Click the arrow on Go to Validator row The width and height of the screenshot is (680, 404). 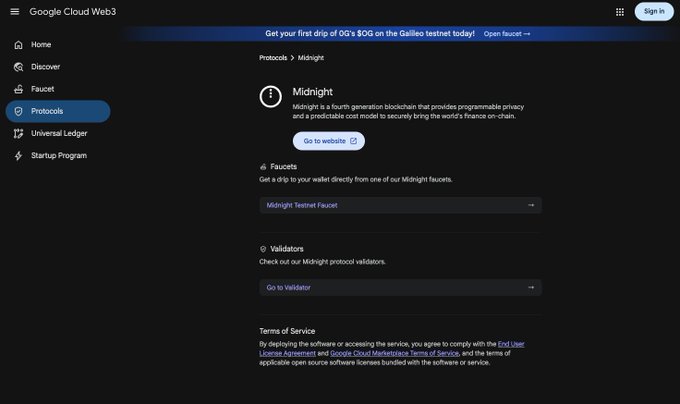531,287
